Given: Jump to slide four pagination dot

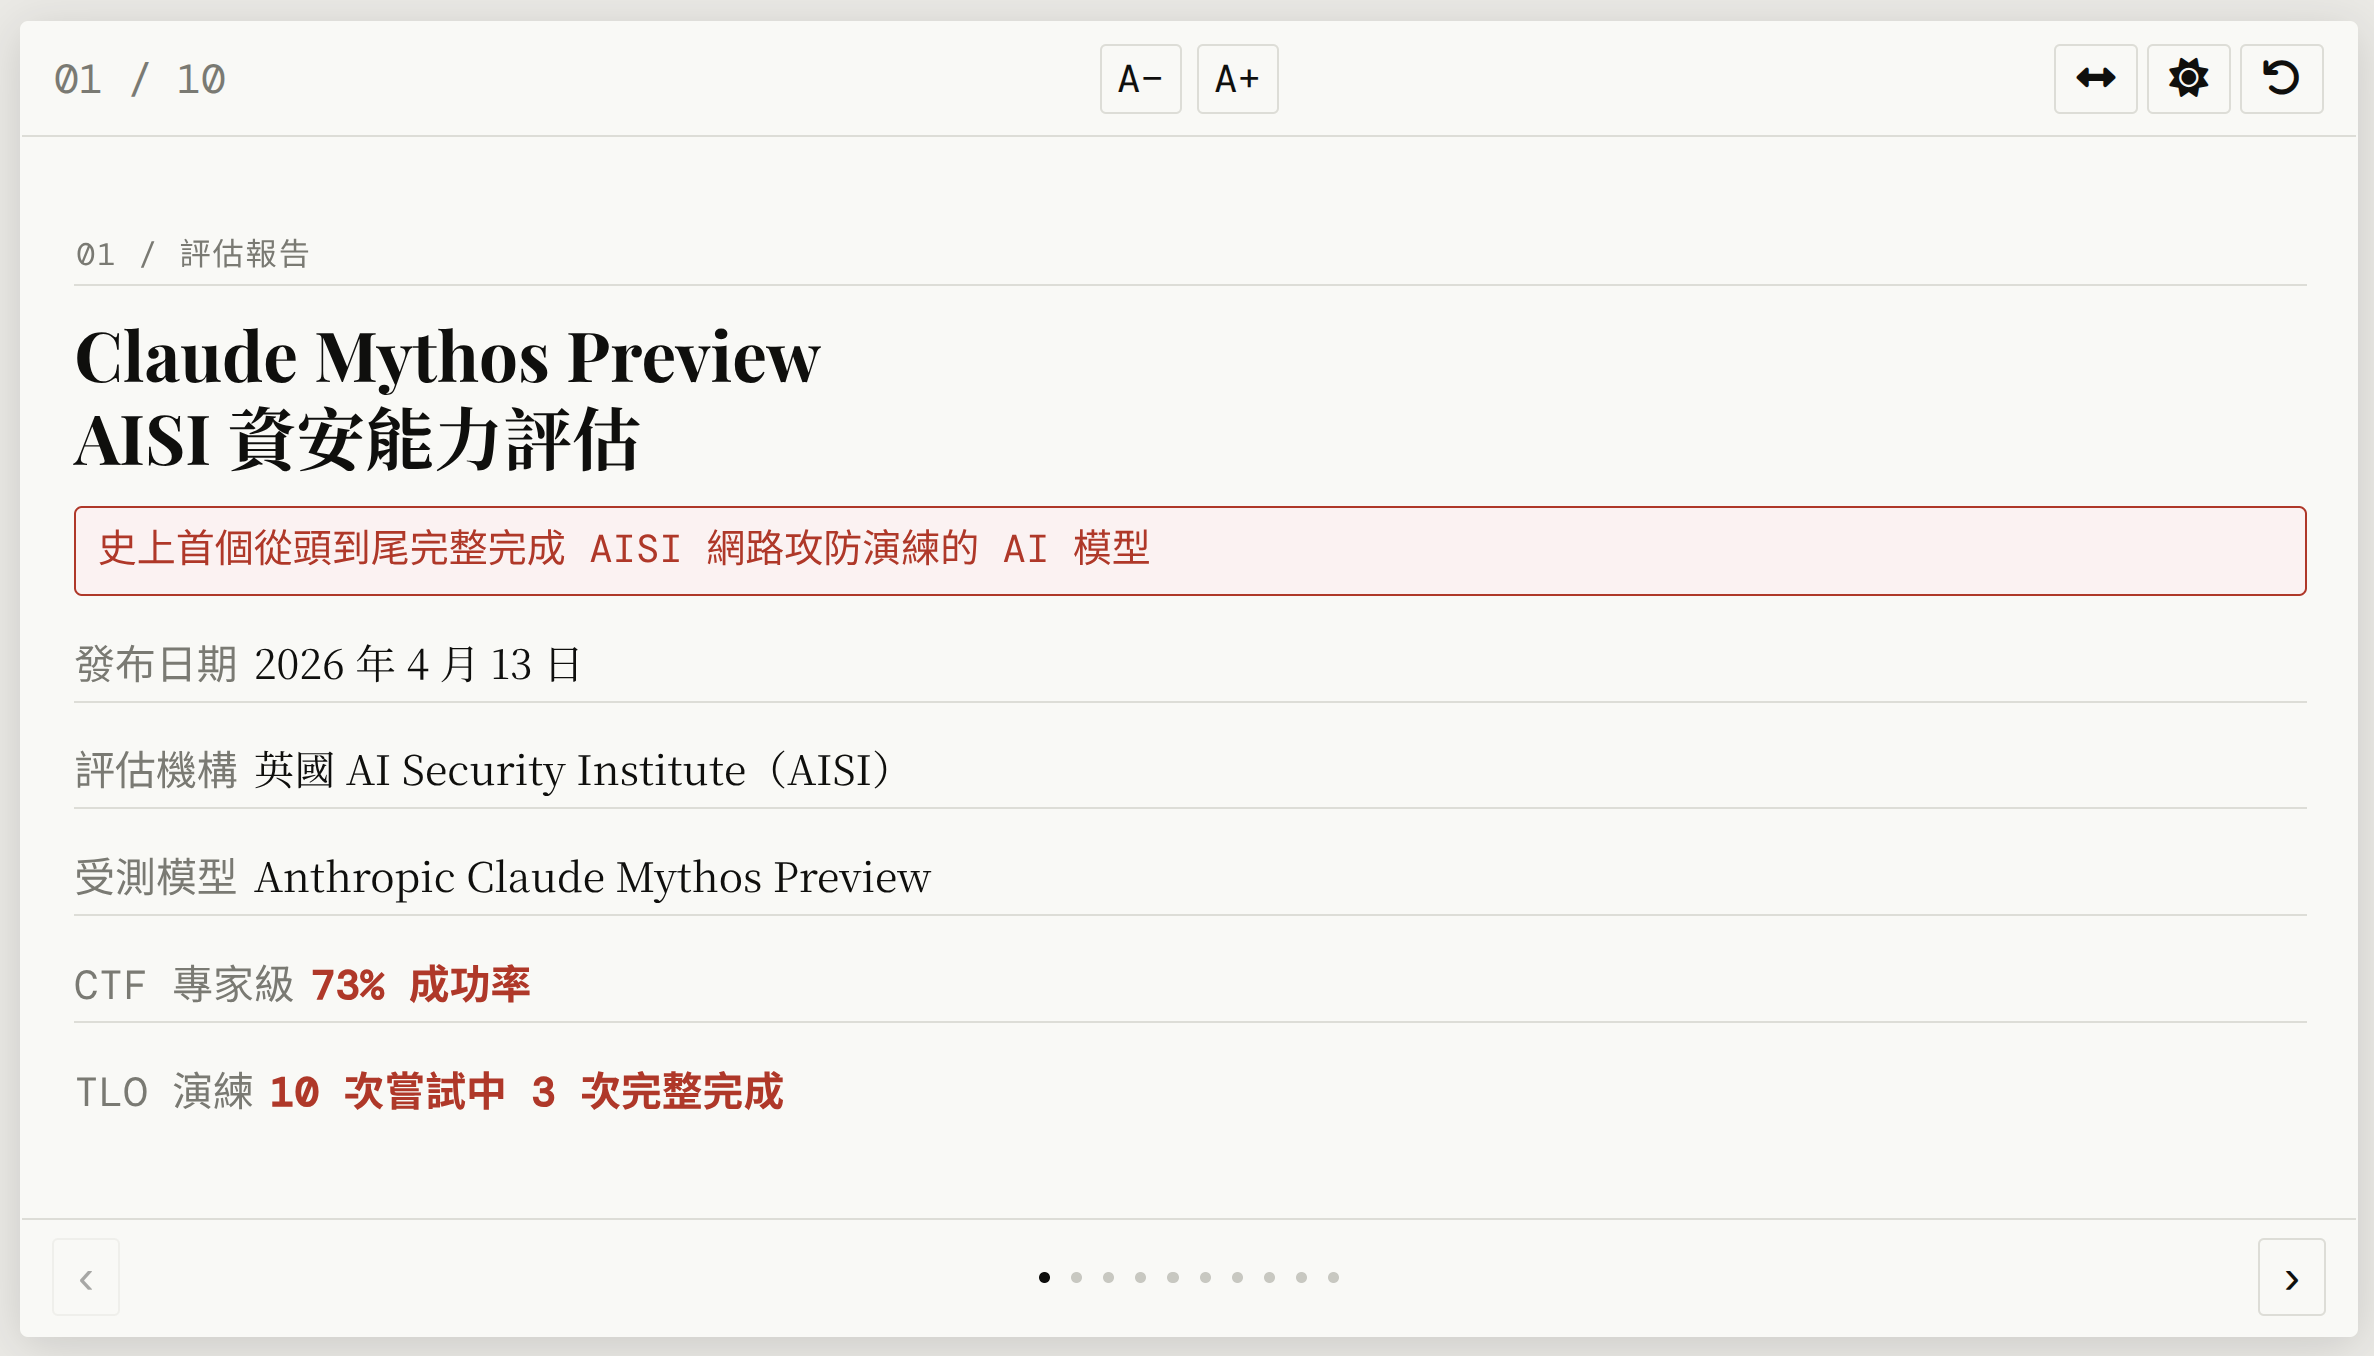Looking at the screenshot, I should coord(1140,1277).
